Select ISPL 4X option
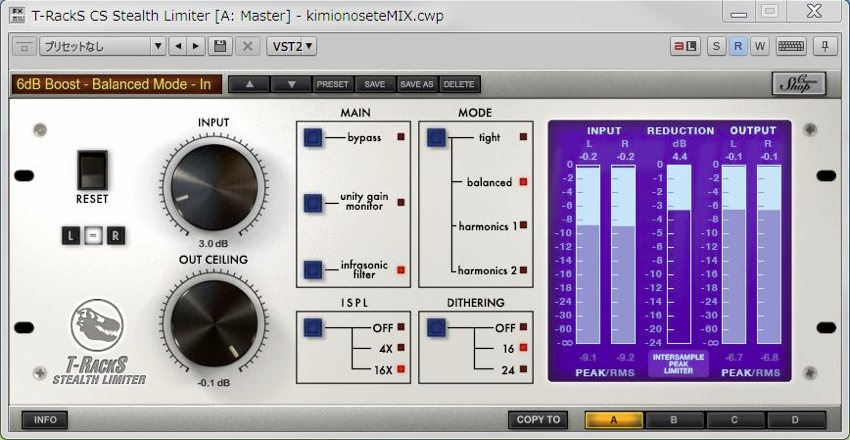The width and height of the screenshot is (850, 440). click(401, 348)
